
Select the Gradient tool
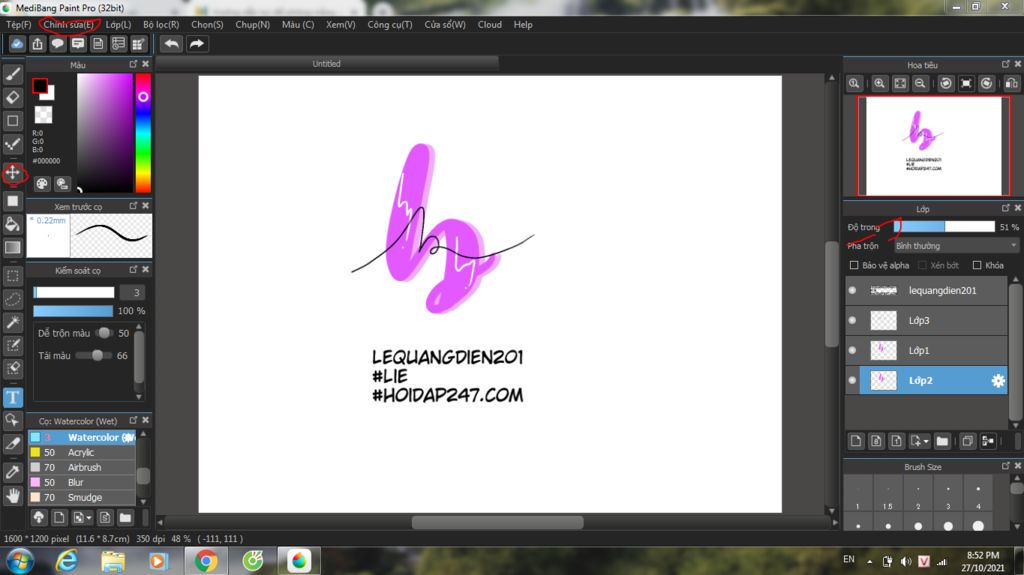point(12,248)
